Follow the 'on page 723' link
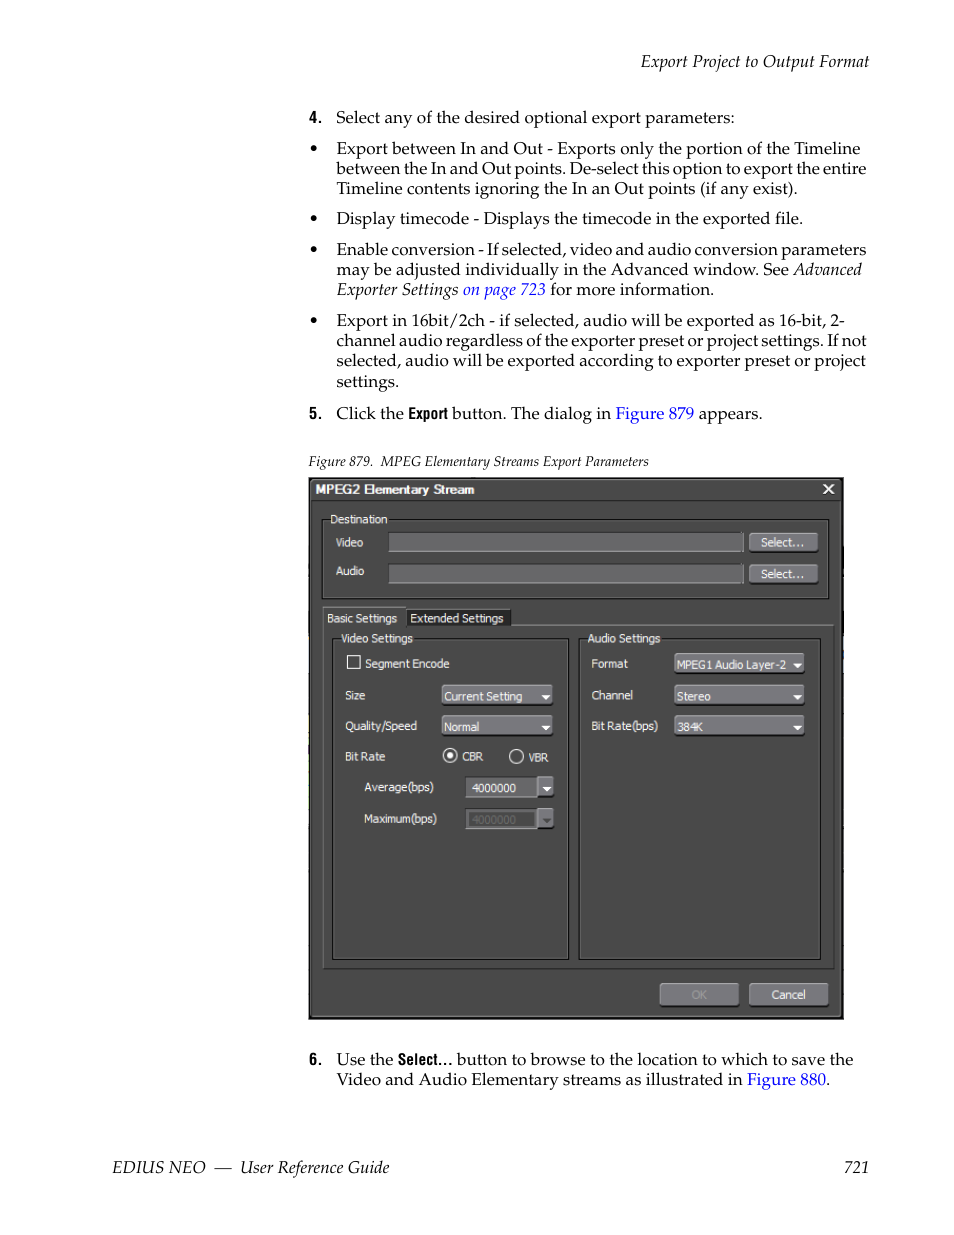Image resolution: width=954 pixels, height=1235 pixels. (504, 290)
